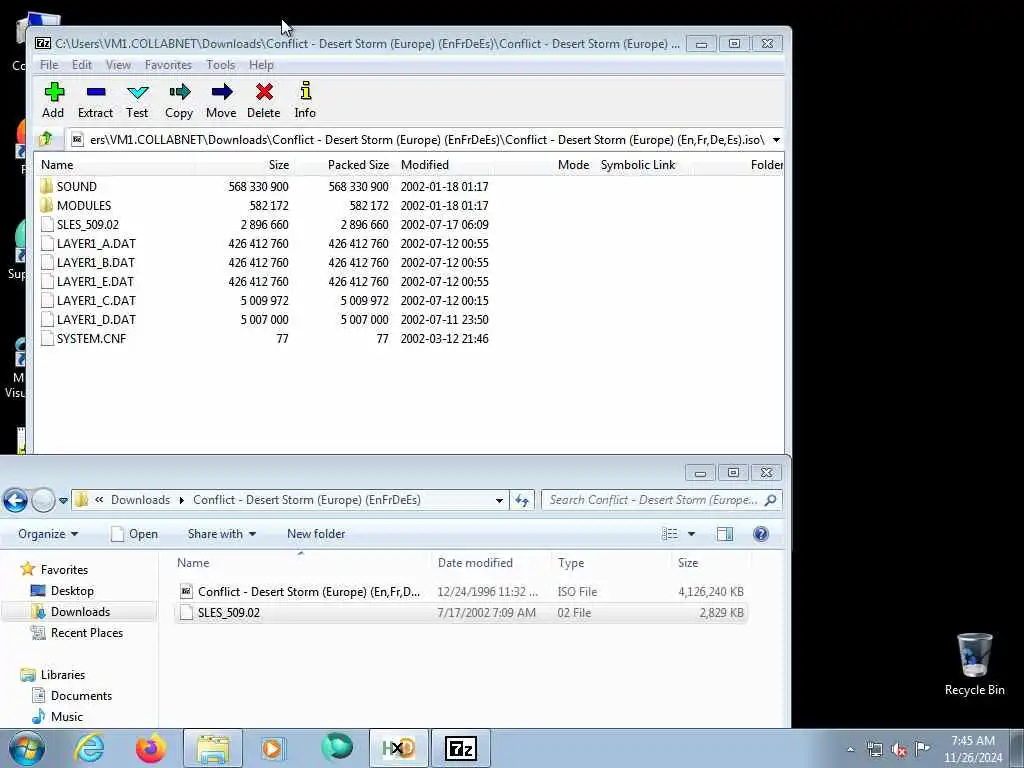Viewport: 1024px width, 768px height.
Task: Sort by the Packed Size column
Action: coord(358,165)
